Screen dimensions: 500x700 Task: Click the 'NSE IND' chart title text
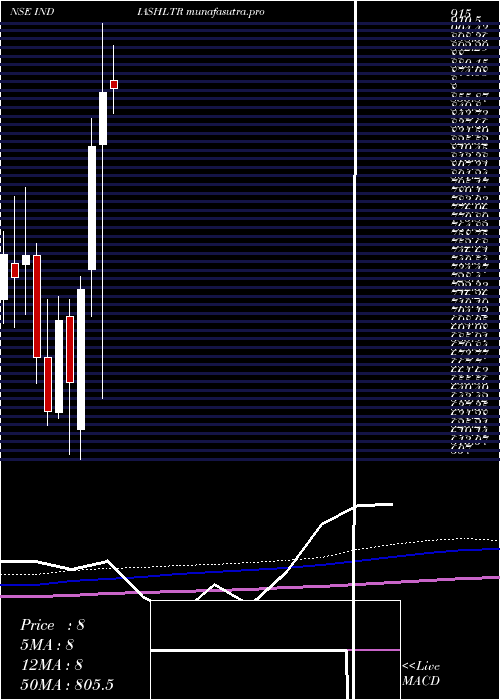32,12
